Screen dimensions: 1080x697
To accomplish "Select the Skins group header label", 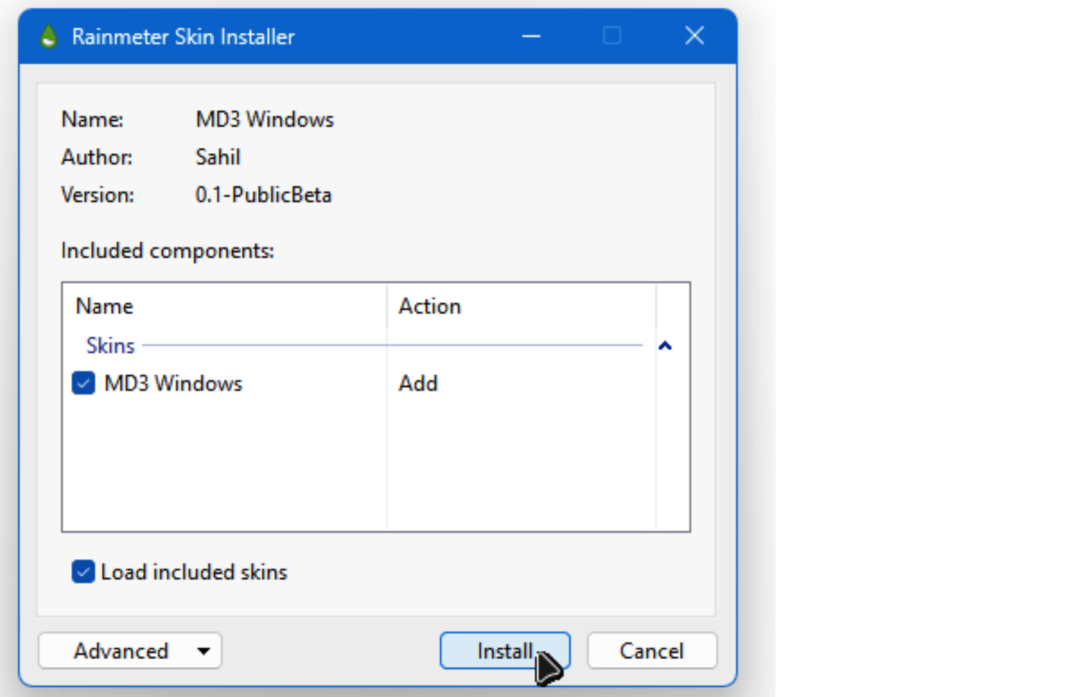I will (x=110, y=346).
